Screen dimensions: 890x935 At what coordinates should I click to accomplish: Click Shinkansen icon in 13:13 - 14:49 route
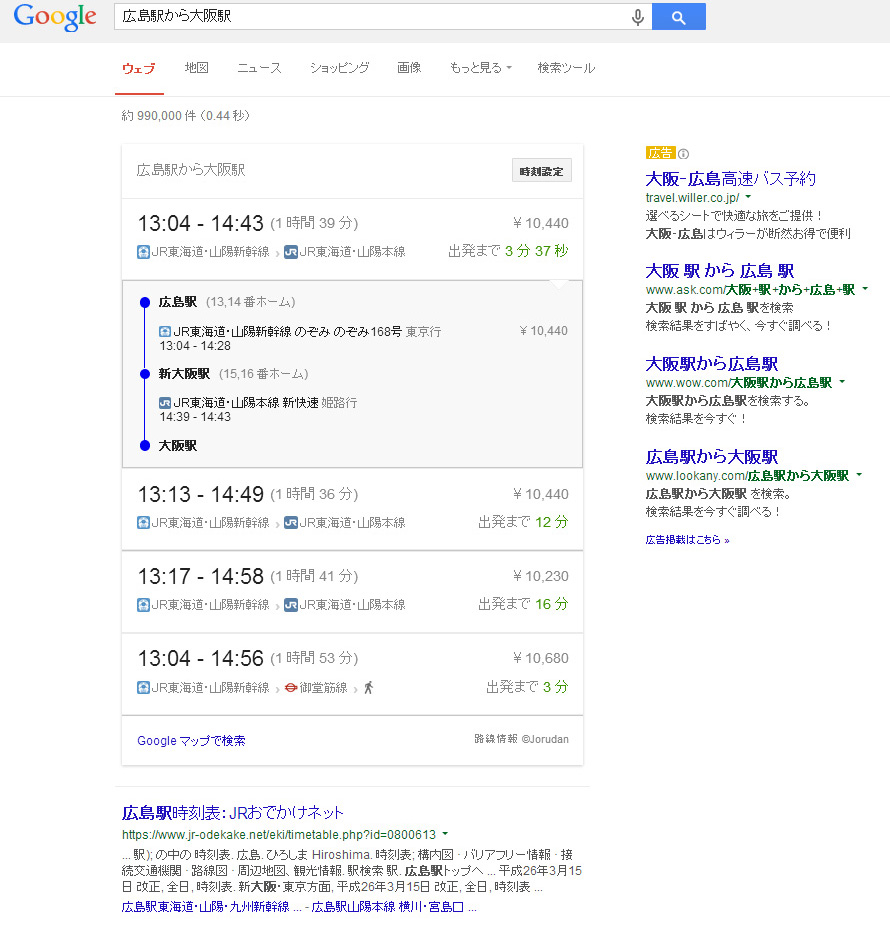[x=143, y=523]
